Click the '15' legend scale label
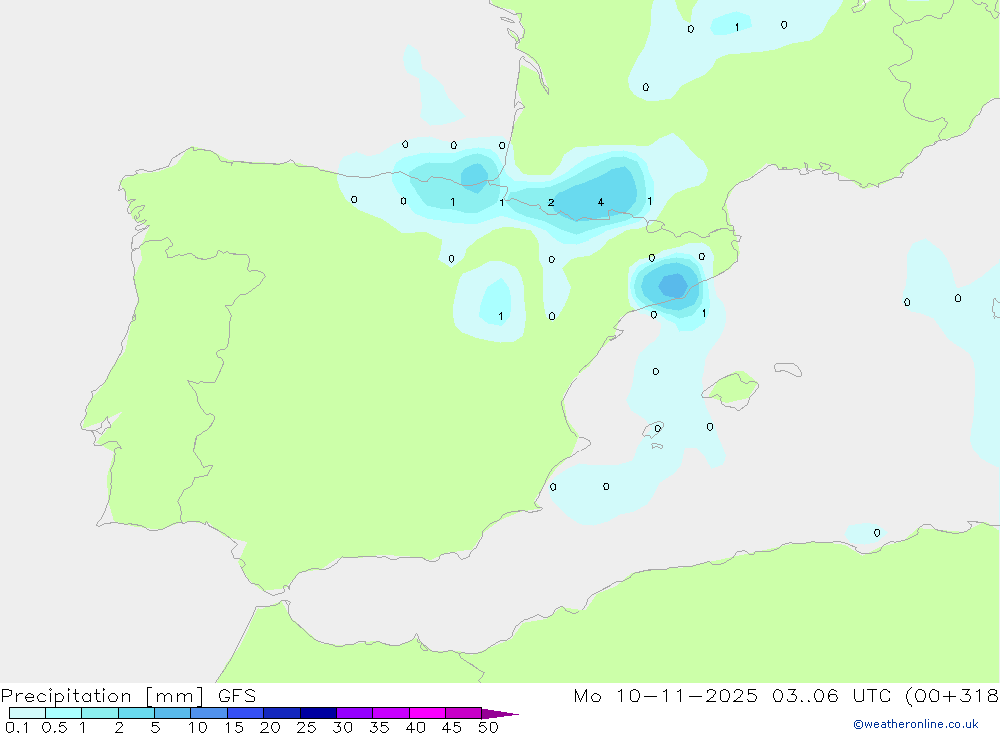 click(234, 727)
